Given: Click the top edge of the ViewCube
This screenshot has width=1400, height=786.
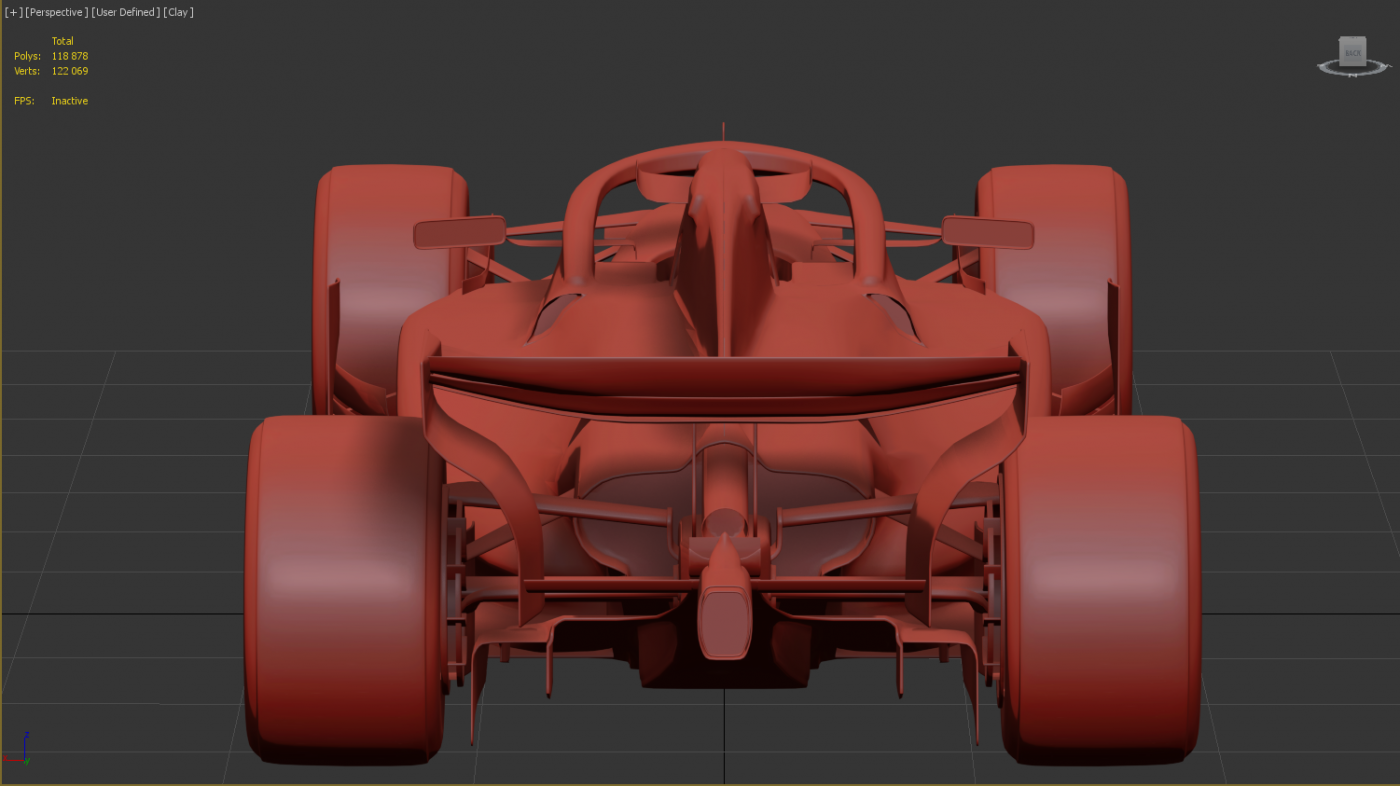Looking at the screenshot, I should pyautogui.click(x=1353, y=39).
